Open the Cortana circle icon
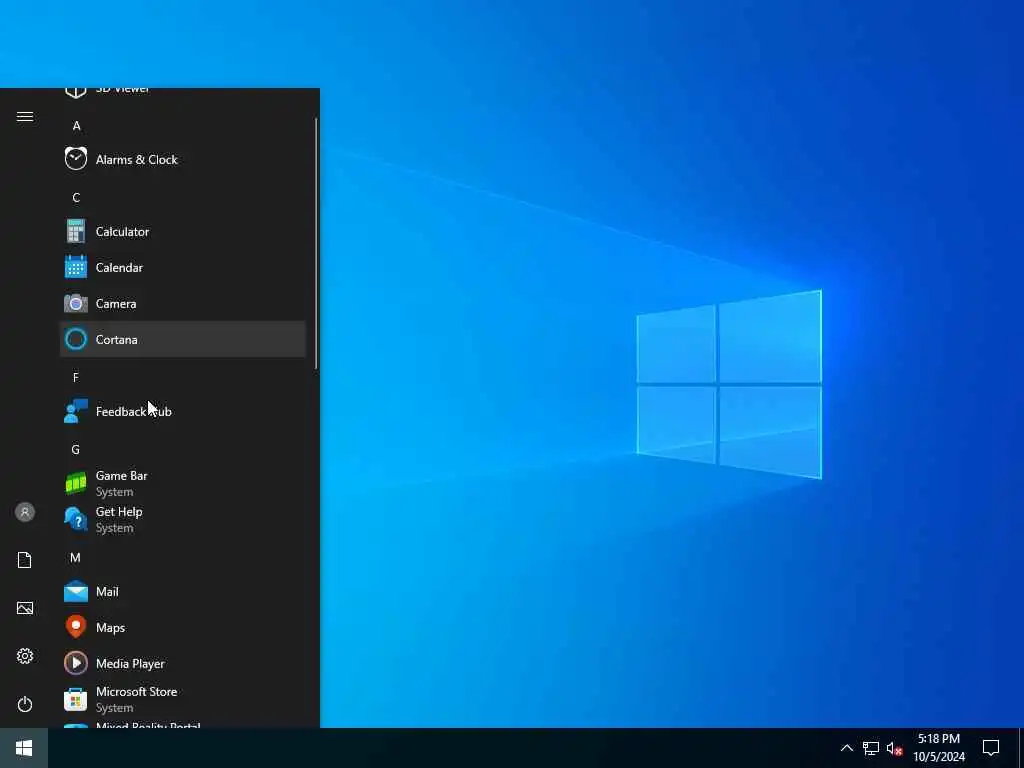 point(76,339)
